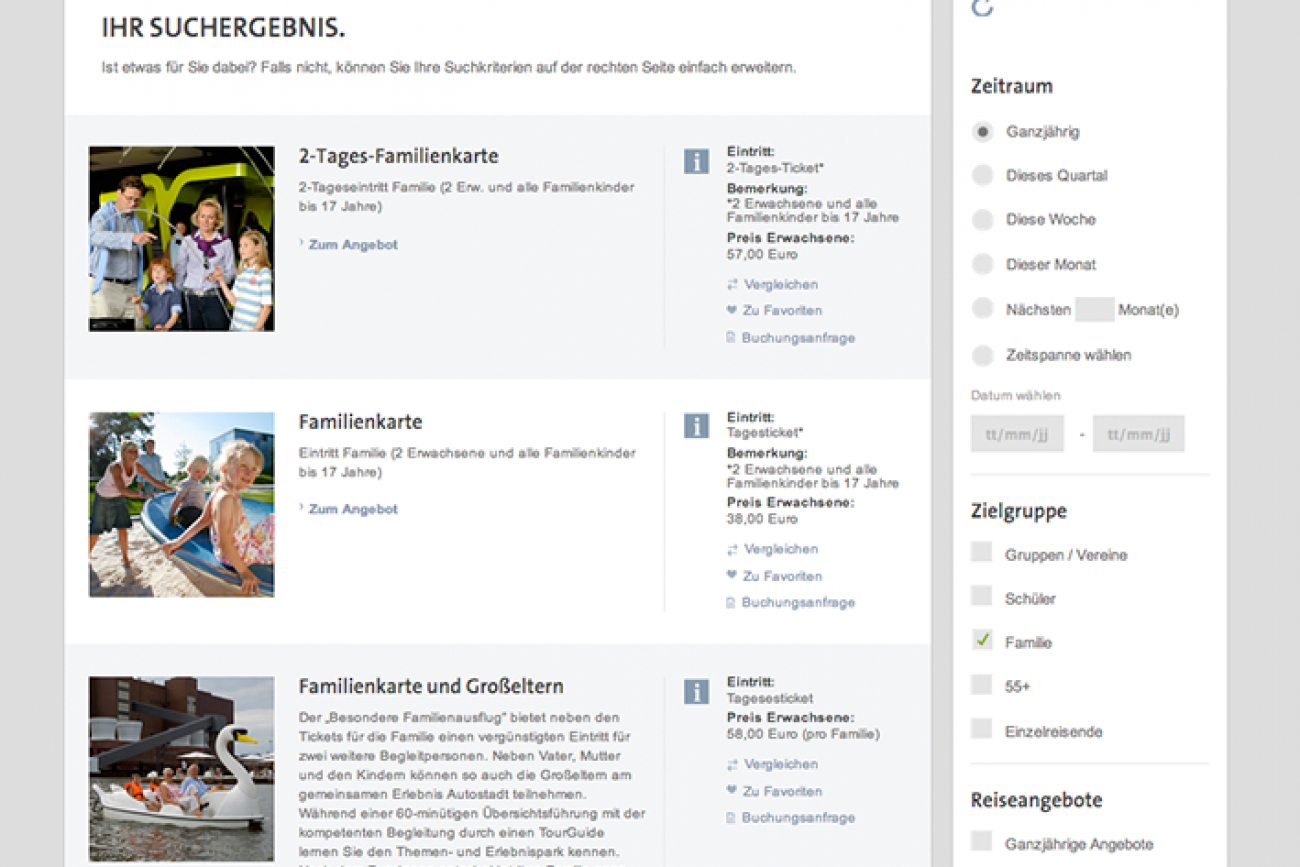Open Zum Angebot link for 2-Tages-Familienkarte
This screenshot has height=867, width=1300.
352,245
